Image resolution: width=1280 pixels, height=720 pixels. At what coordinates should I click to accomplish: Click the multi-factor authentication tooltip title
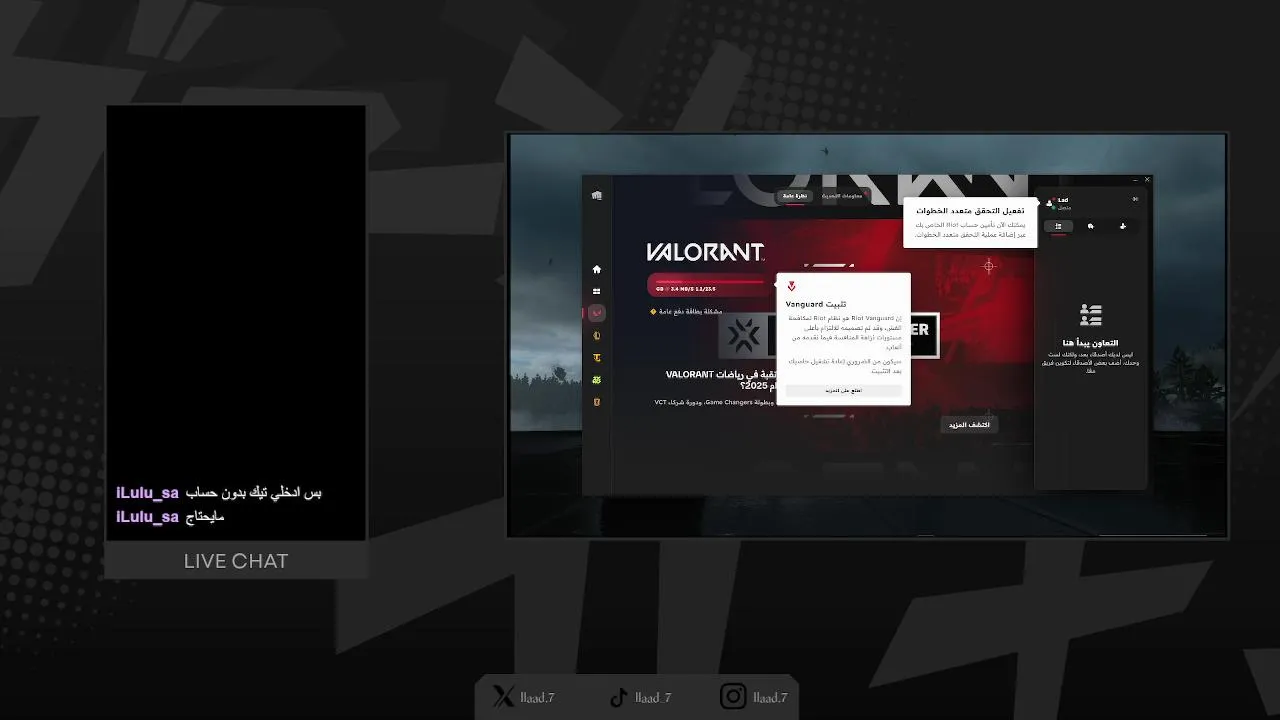969,211
